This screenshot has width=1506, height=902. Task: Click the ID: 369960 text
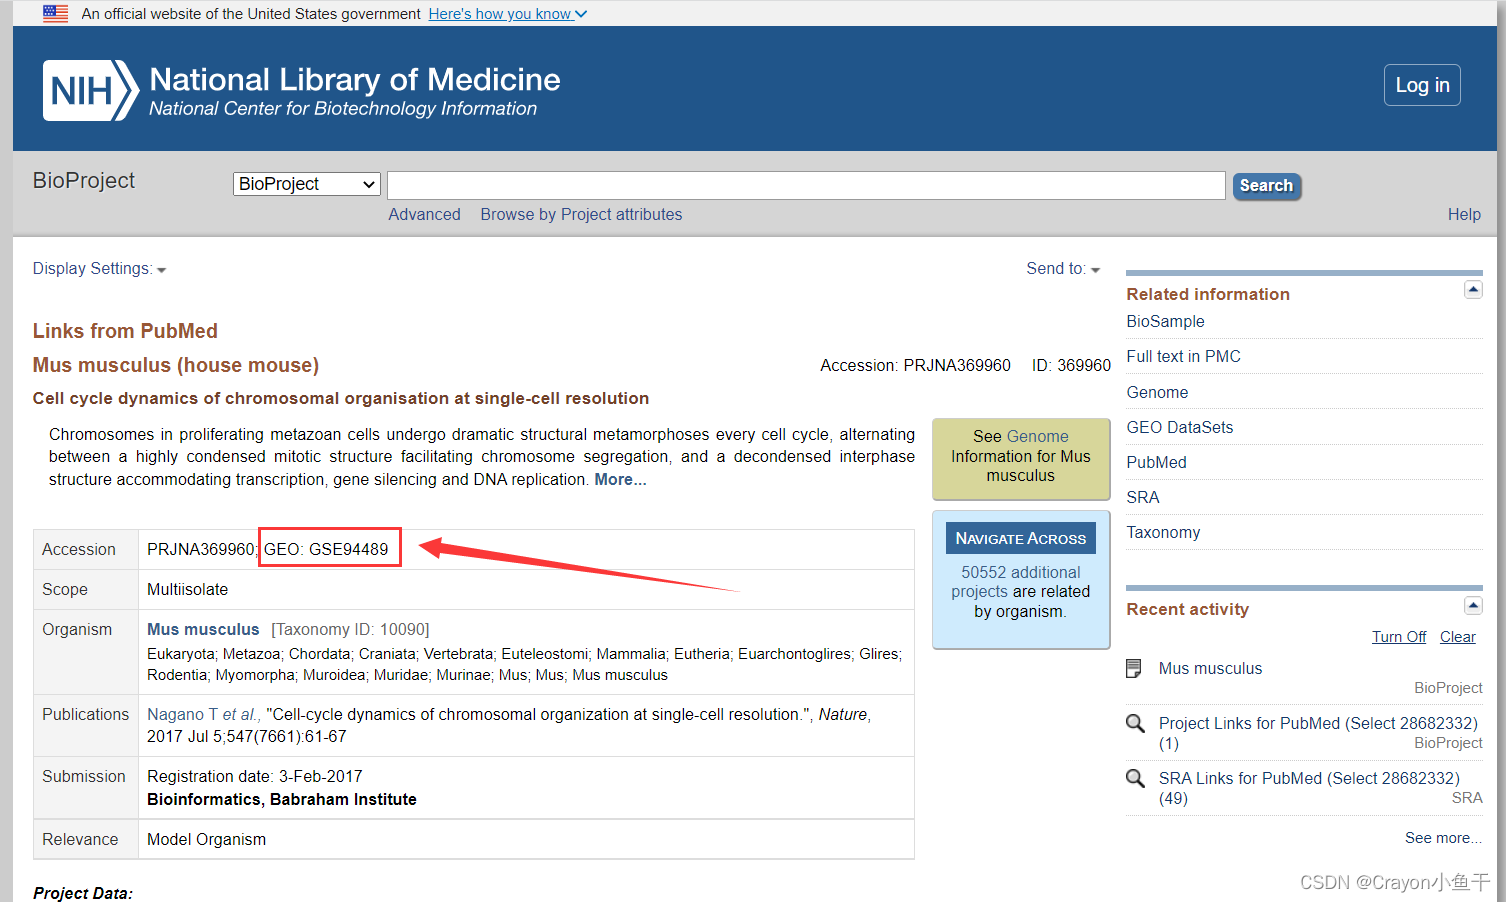point(1071,366)
